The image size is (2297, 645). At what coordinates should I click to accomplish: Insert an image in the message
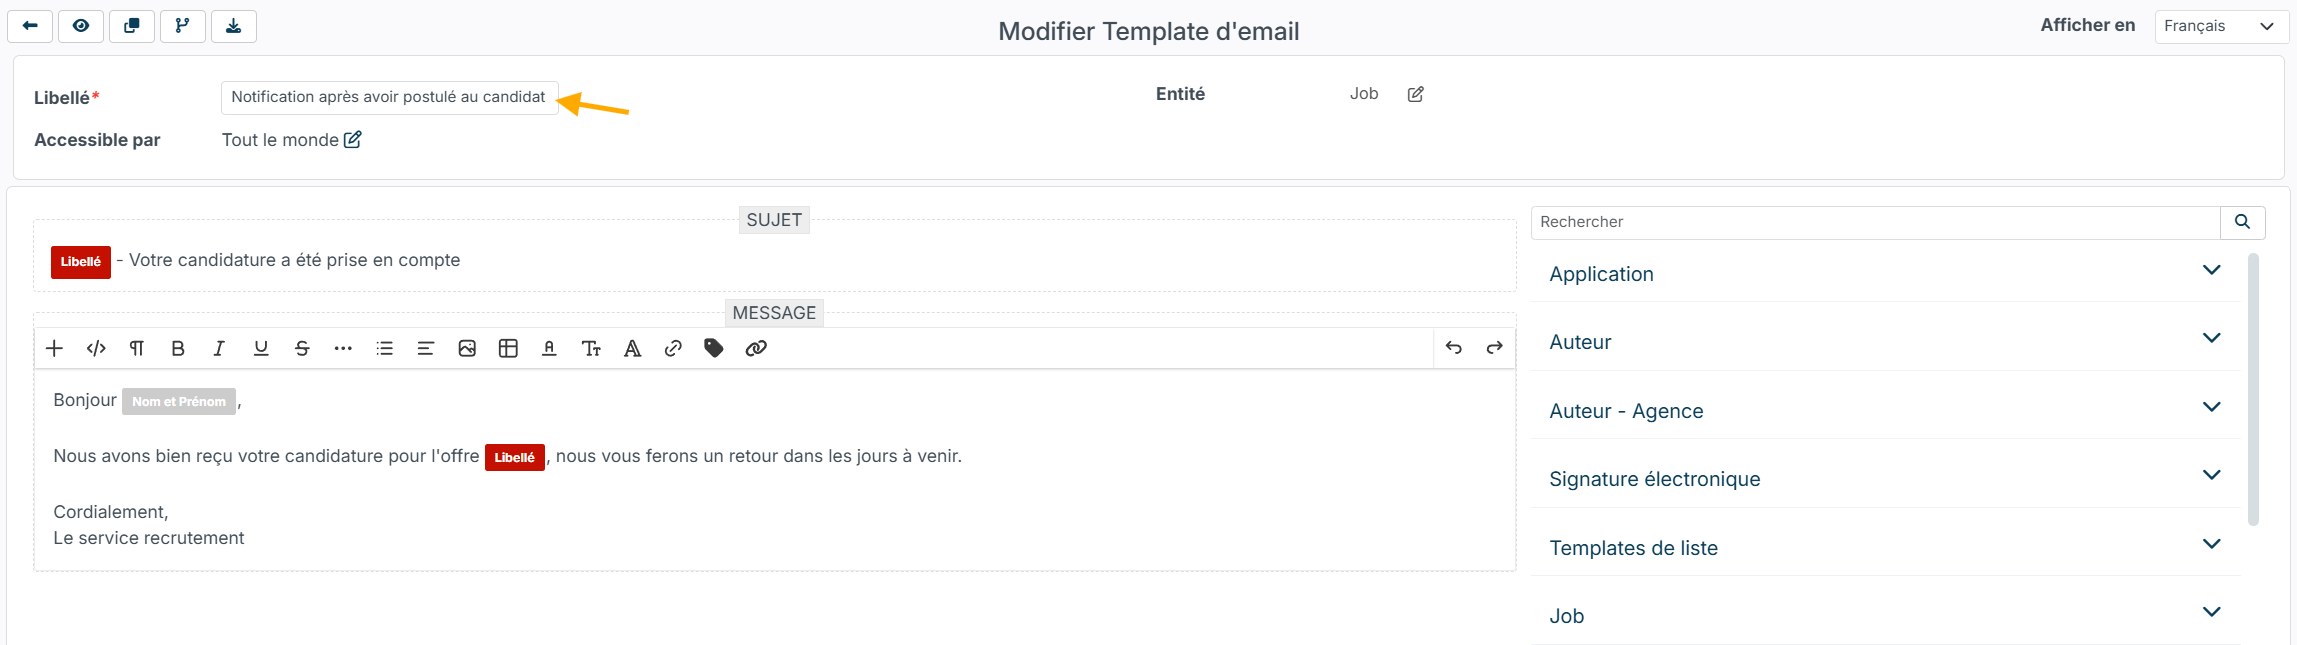click(x=467, y=348)
